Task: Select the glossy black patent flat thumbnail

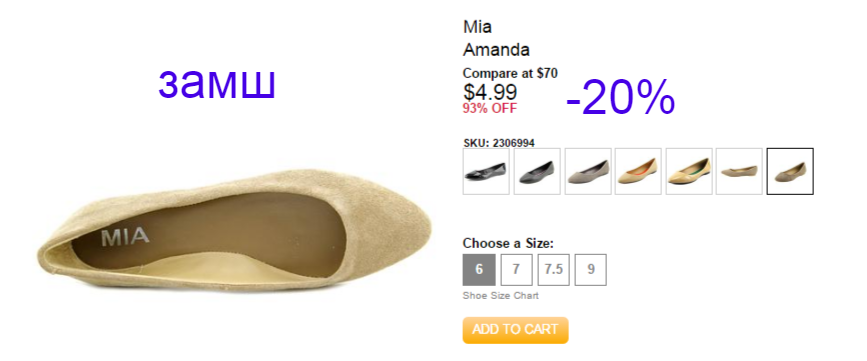Action: pos(486,171)
